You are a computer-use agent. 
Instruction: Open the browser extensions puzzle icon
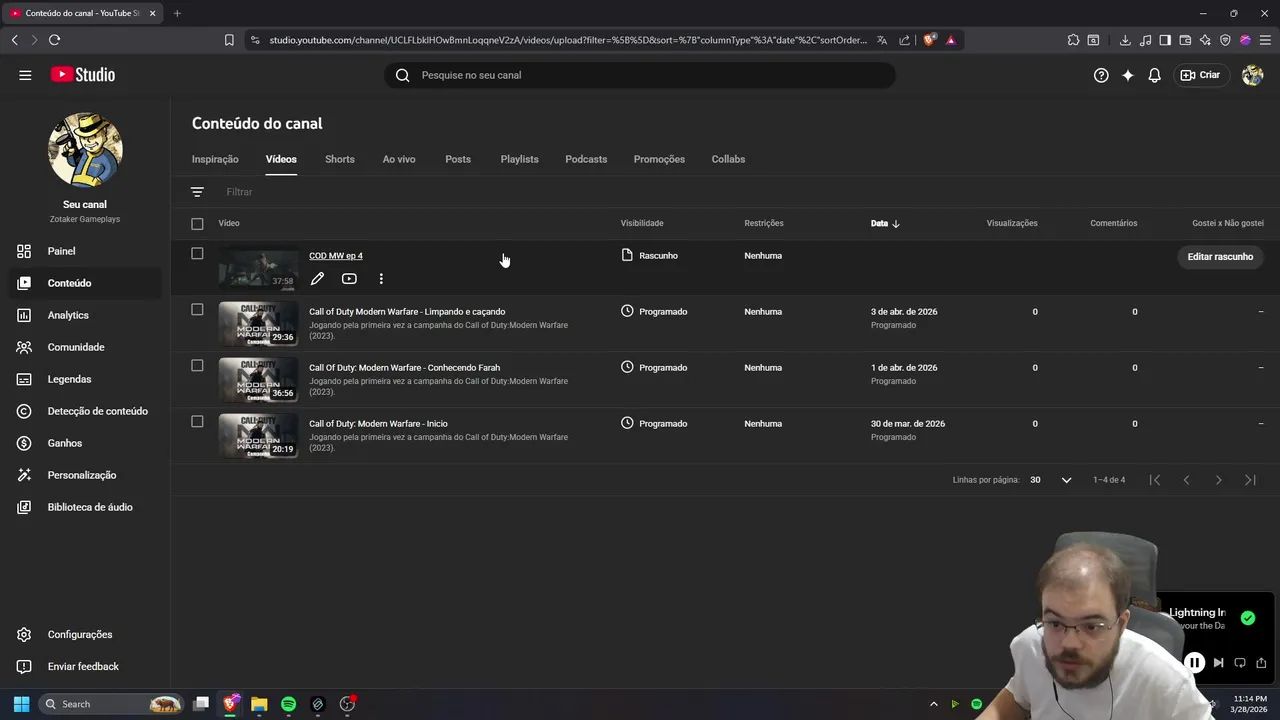pos(1073,40)
